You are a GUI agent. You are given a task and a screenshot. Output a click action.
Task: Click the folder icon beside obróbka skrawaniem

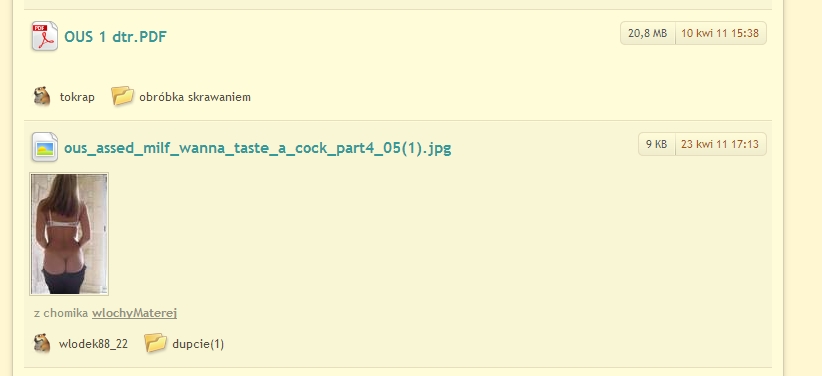[122, 96]
